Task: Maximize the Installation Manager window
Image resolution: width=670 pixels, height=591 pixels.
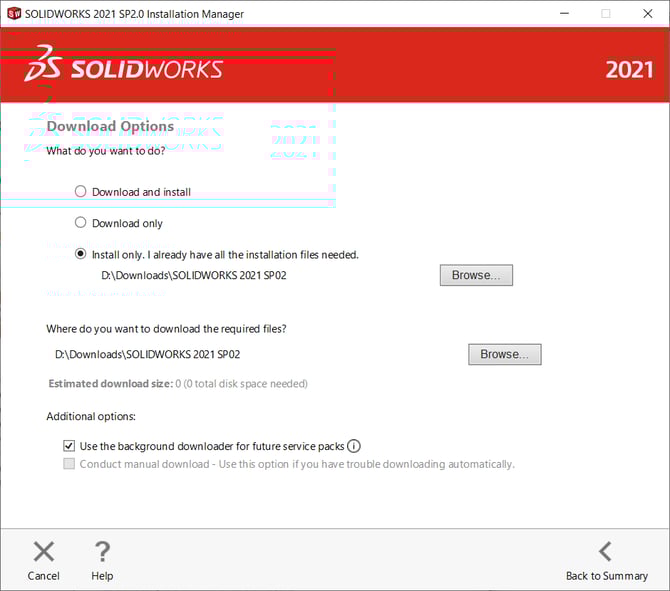Action: [605, 14]
